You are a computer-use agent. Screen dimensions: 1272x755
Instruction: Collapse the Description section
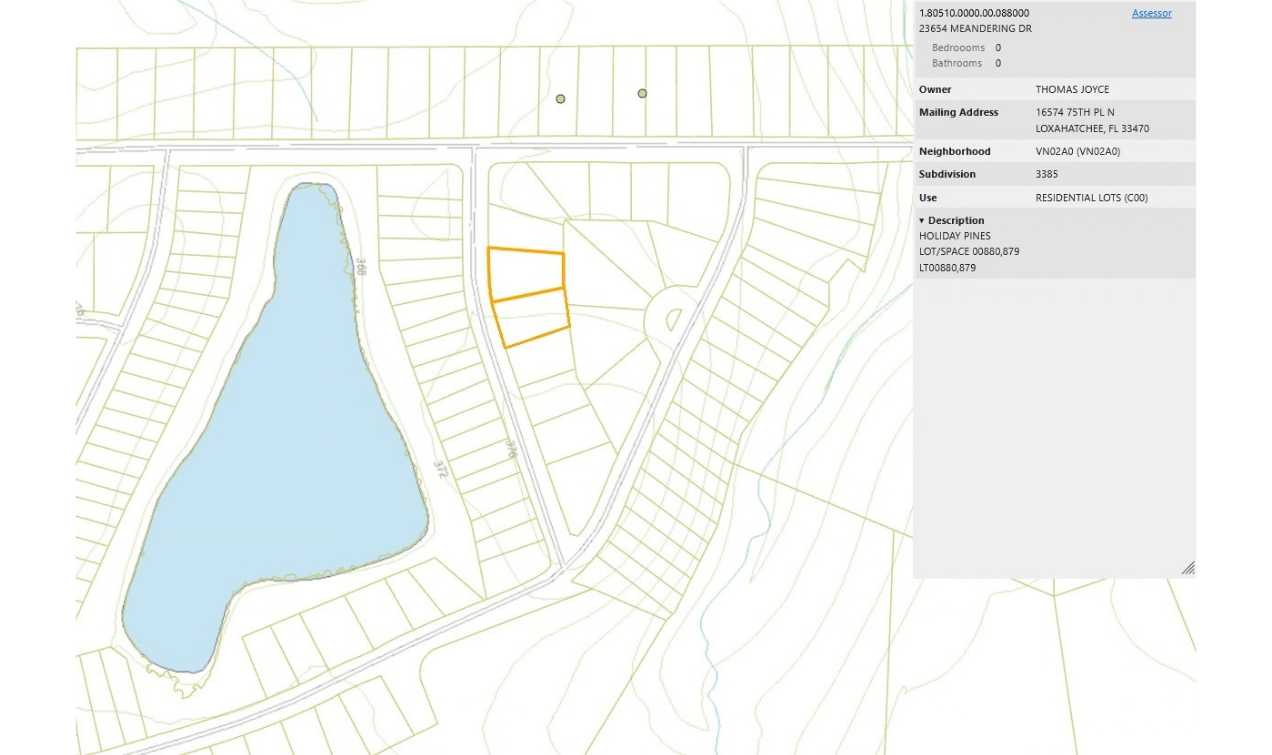922,220
